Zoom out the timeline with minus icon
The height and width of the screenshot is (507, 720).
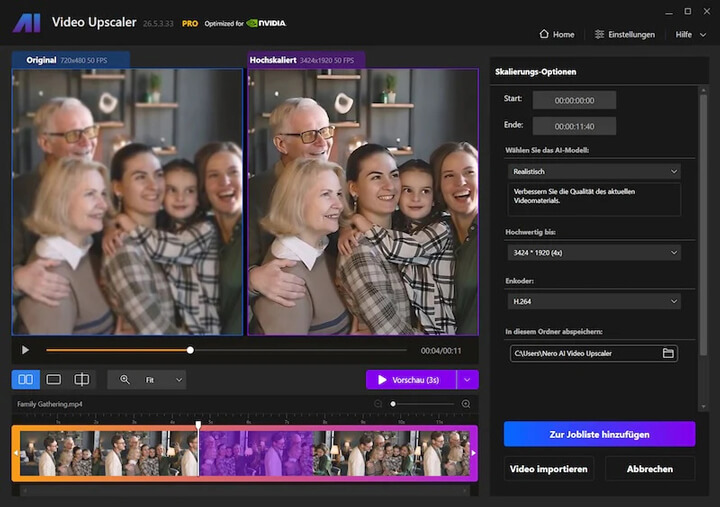378,404
